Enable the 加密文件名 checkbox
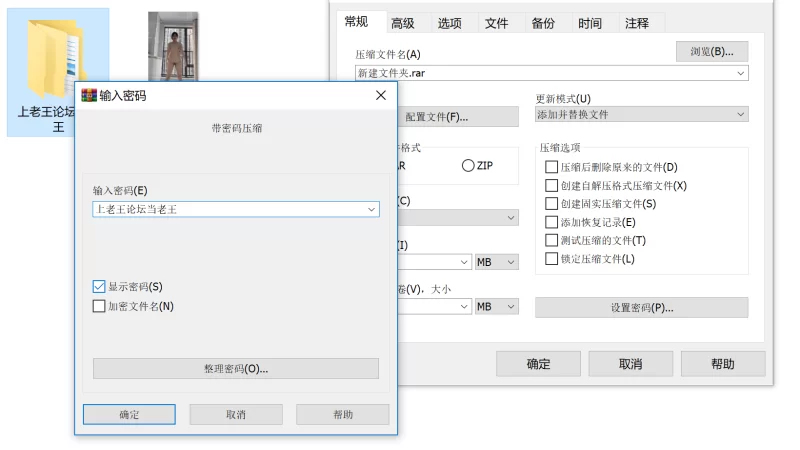 tap(99, 307)
